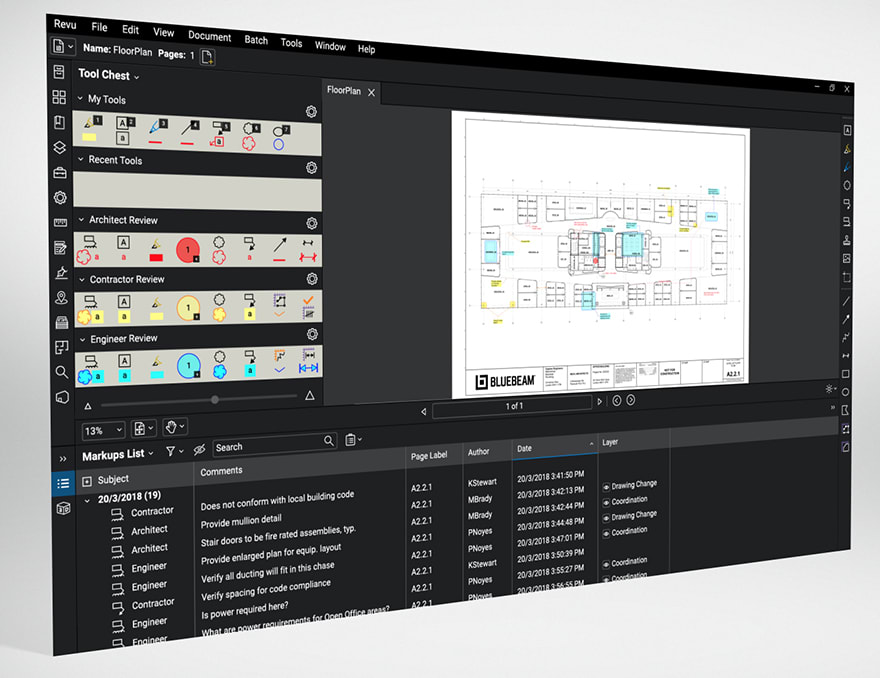Screen dimensions: 880x678
Task: Go to next page arrow
Action: tap(599, 401)
